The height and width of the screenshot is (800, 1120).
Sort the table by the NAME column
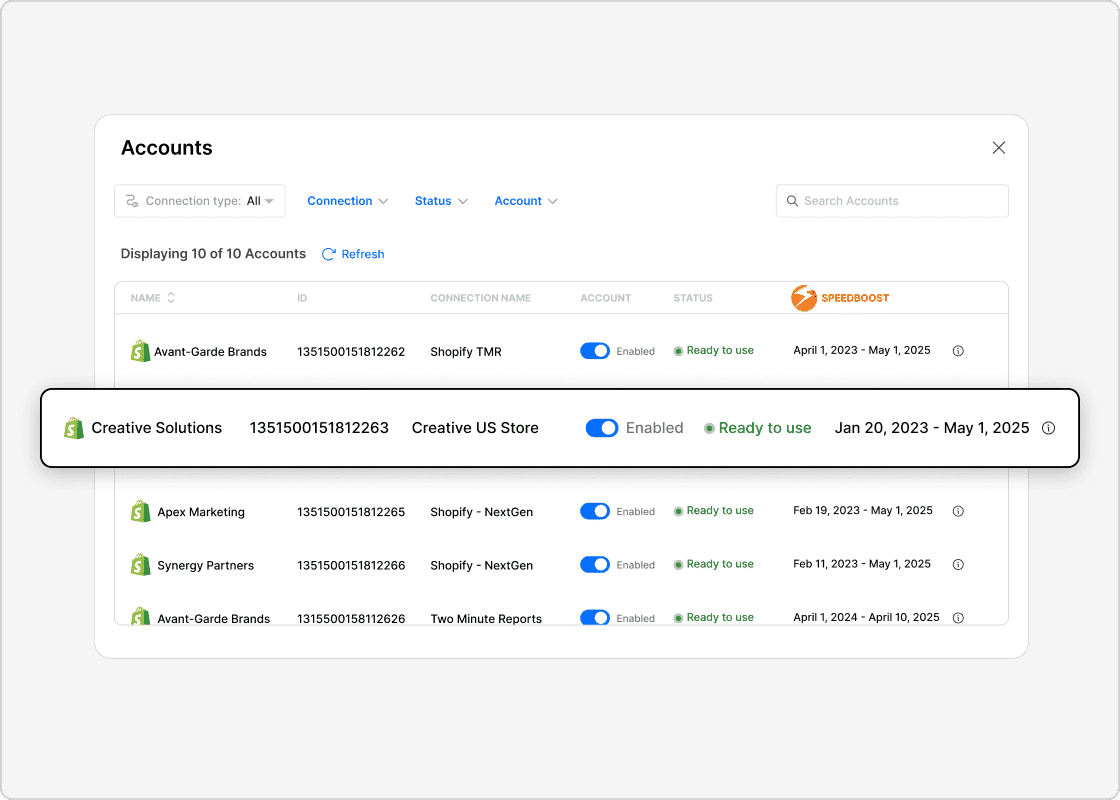coord(152,297)
